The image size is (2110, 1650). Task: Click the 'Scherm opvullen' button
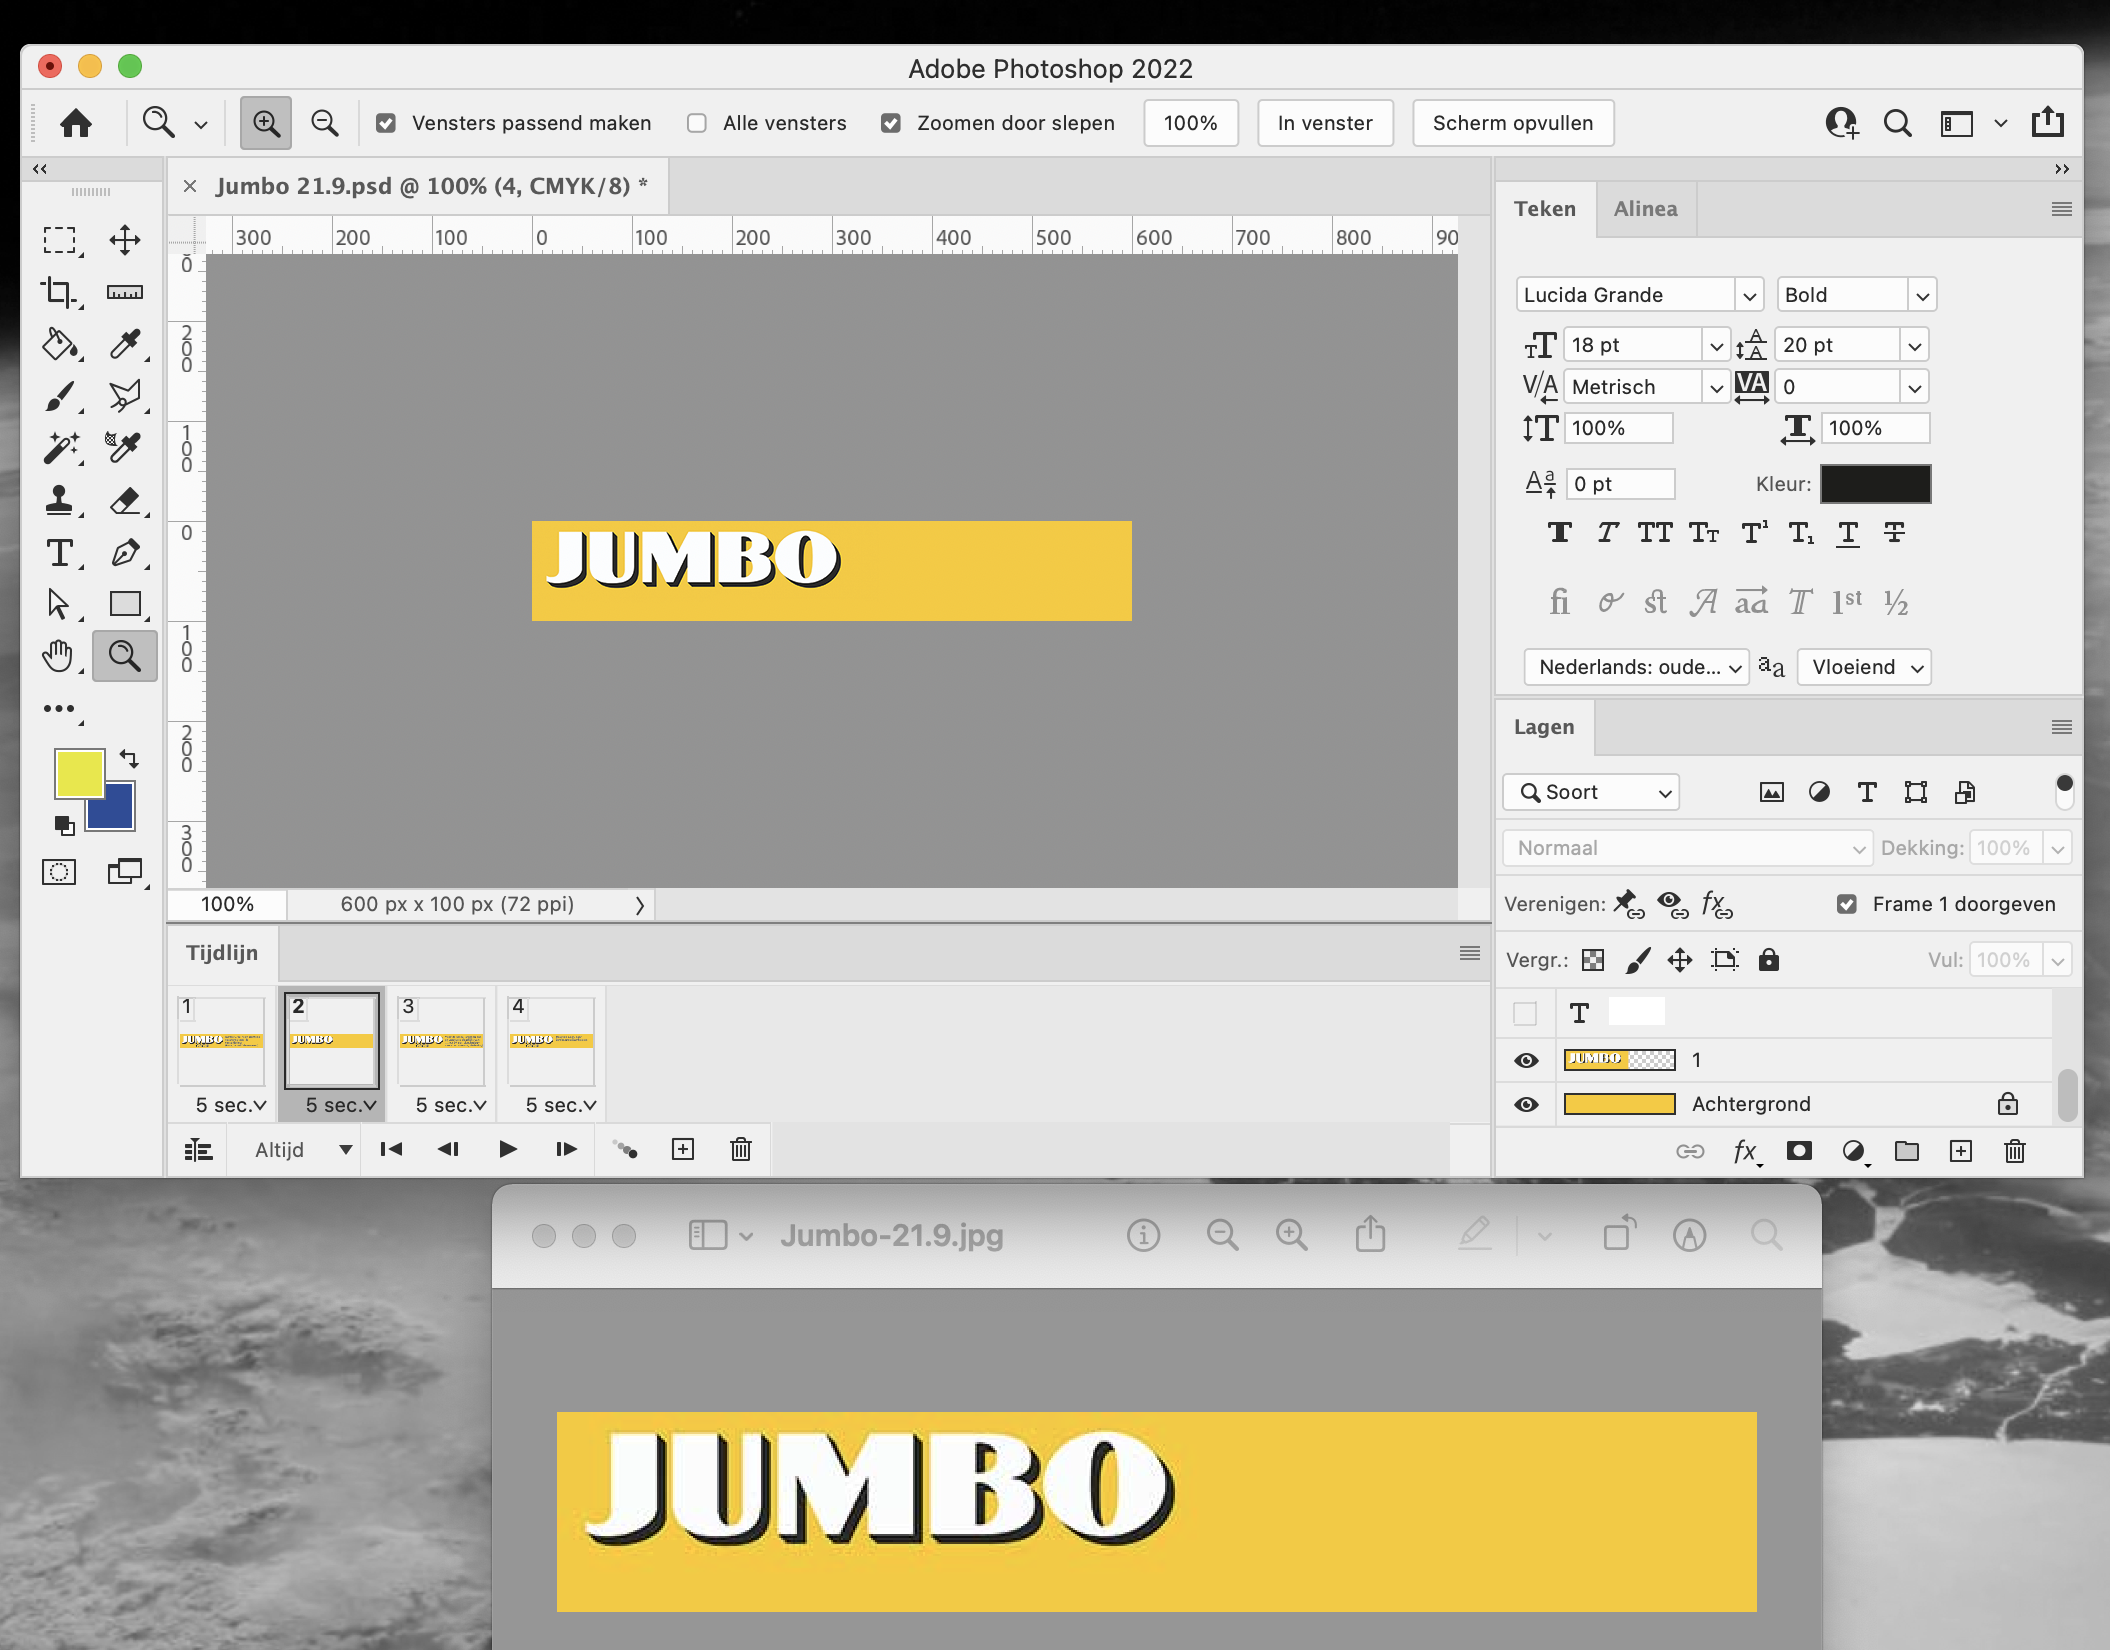point(1513,123)
